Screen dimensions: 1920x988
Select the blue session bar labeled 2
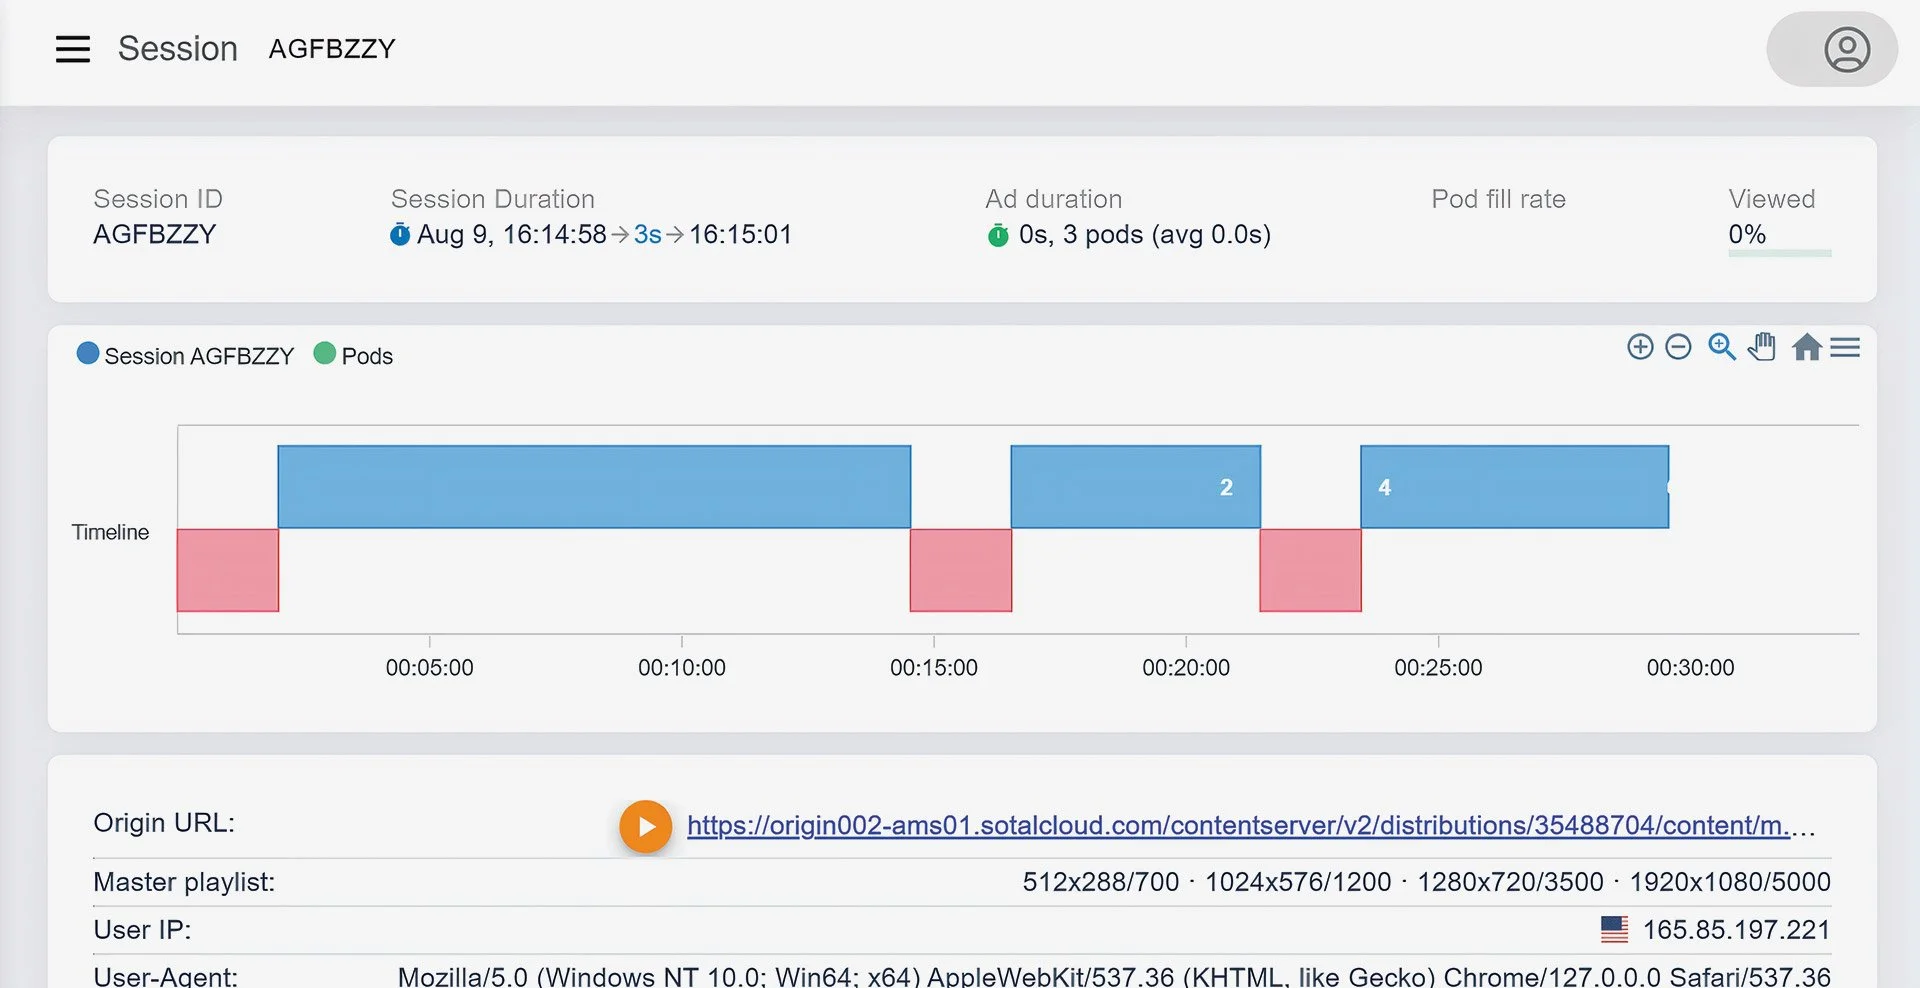click(1136, 487)
